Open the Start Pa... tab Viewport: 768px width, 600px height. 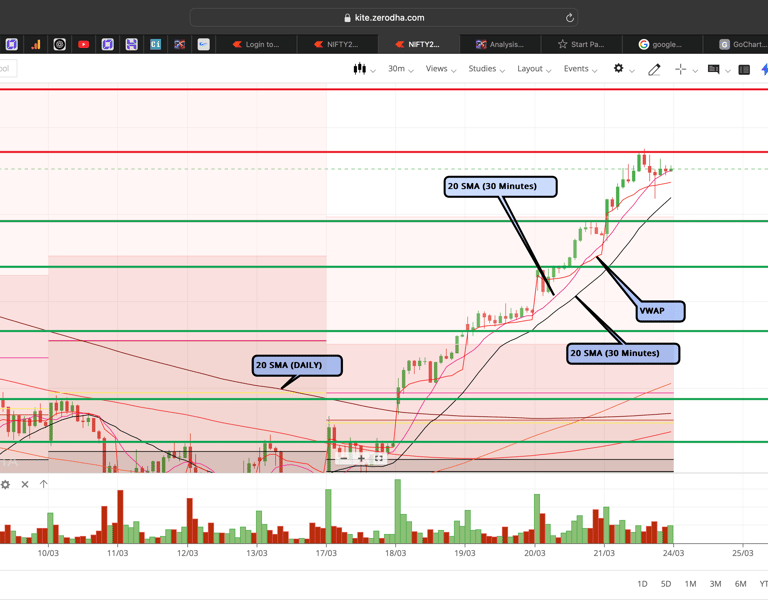pos(581,44)
